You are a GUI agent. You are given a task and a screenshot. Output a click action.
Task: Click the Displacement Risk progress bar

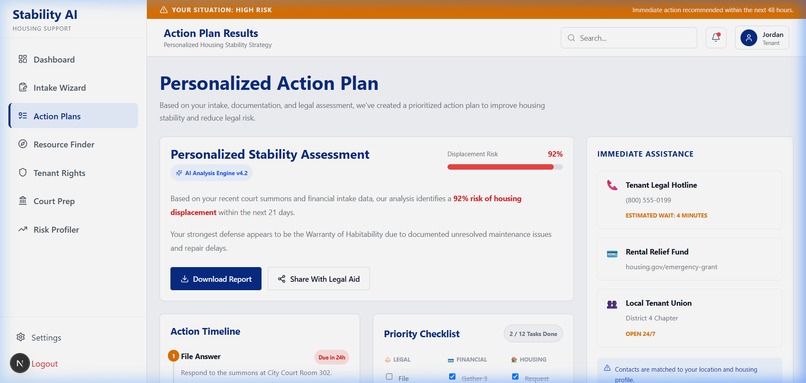(x=505, y=167)
